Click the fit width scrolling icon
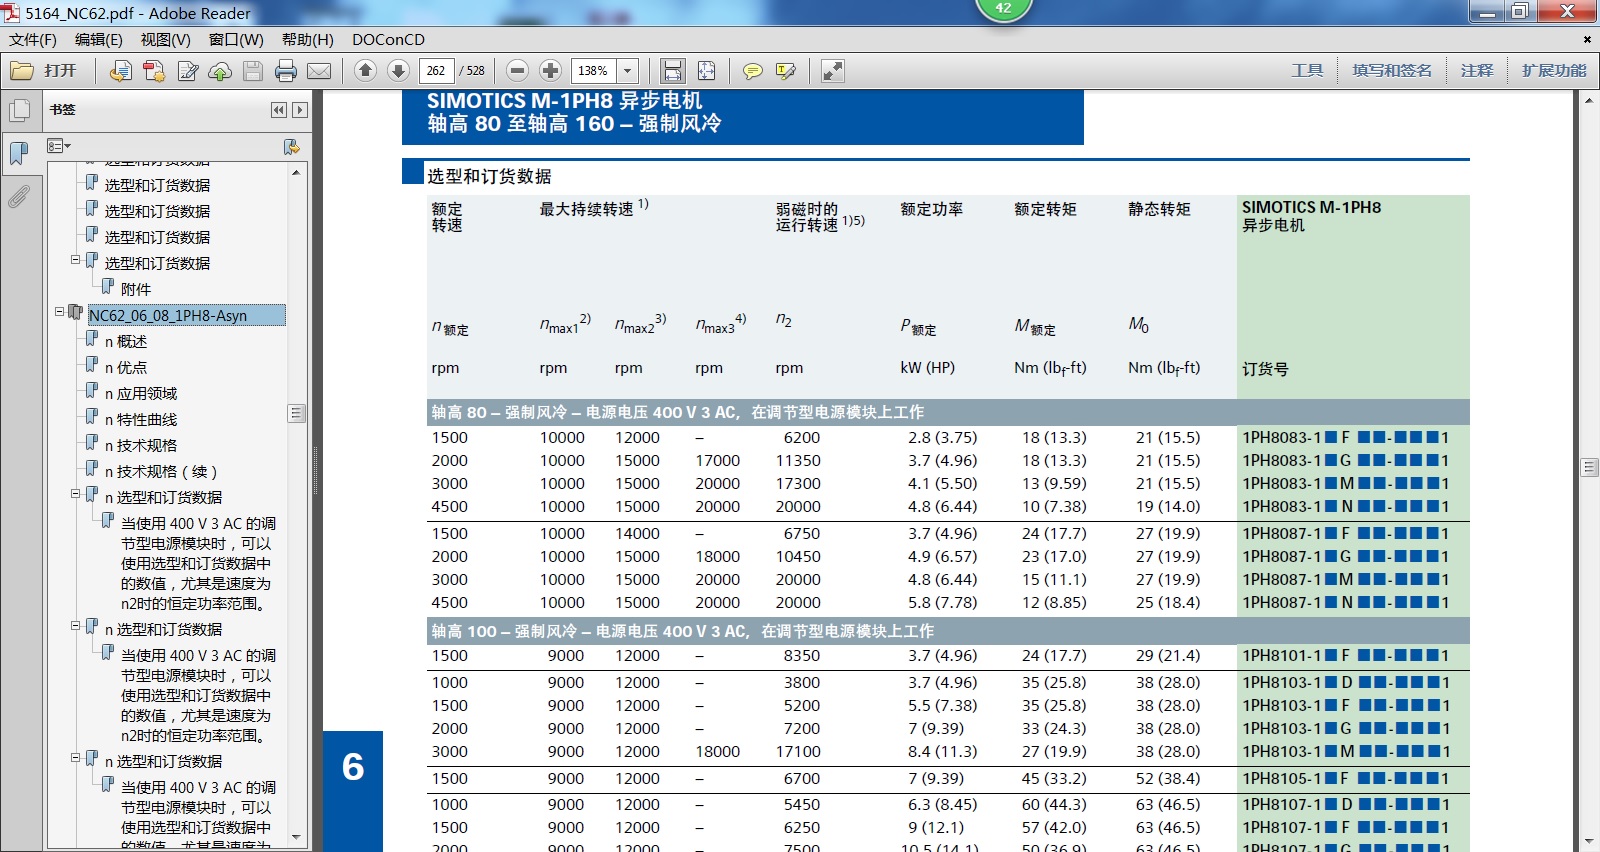Image resolution: width=1600 pixels, height=852 pixels. [673, 71]
